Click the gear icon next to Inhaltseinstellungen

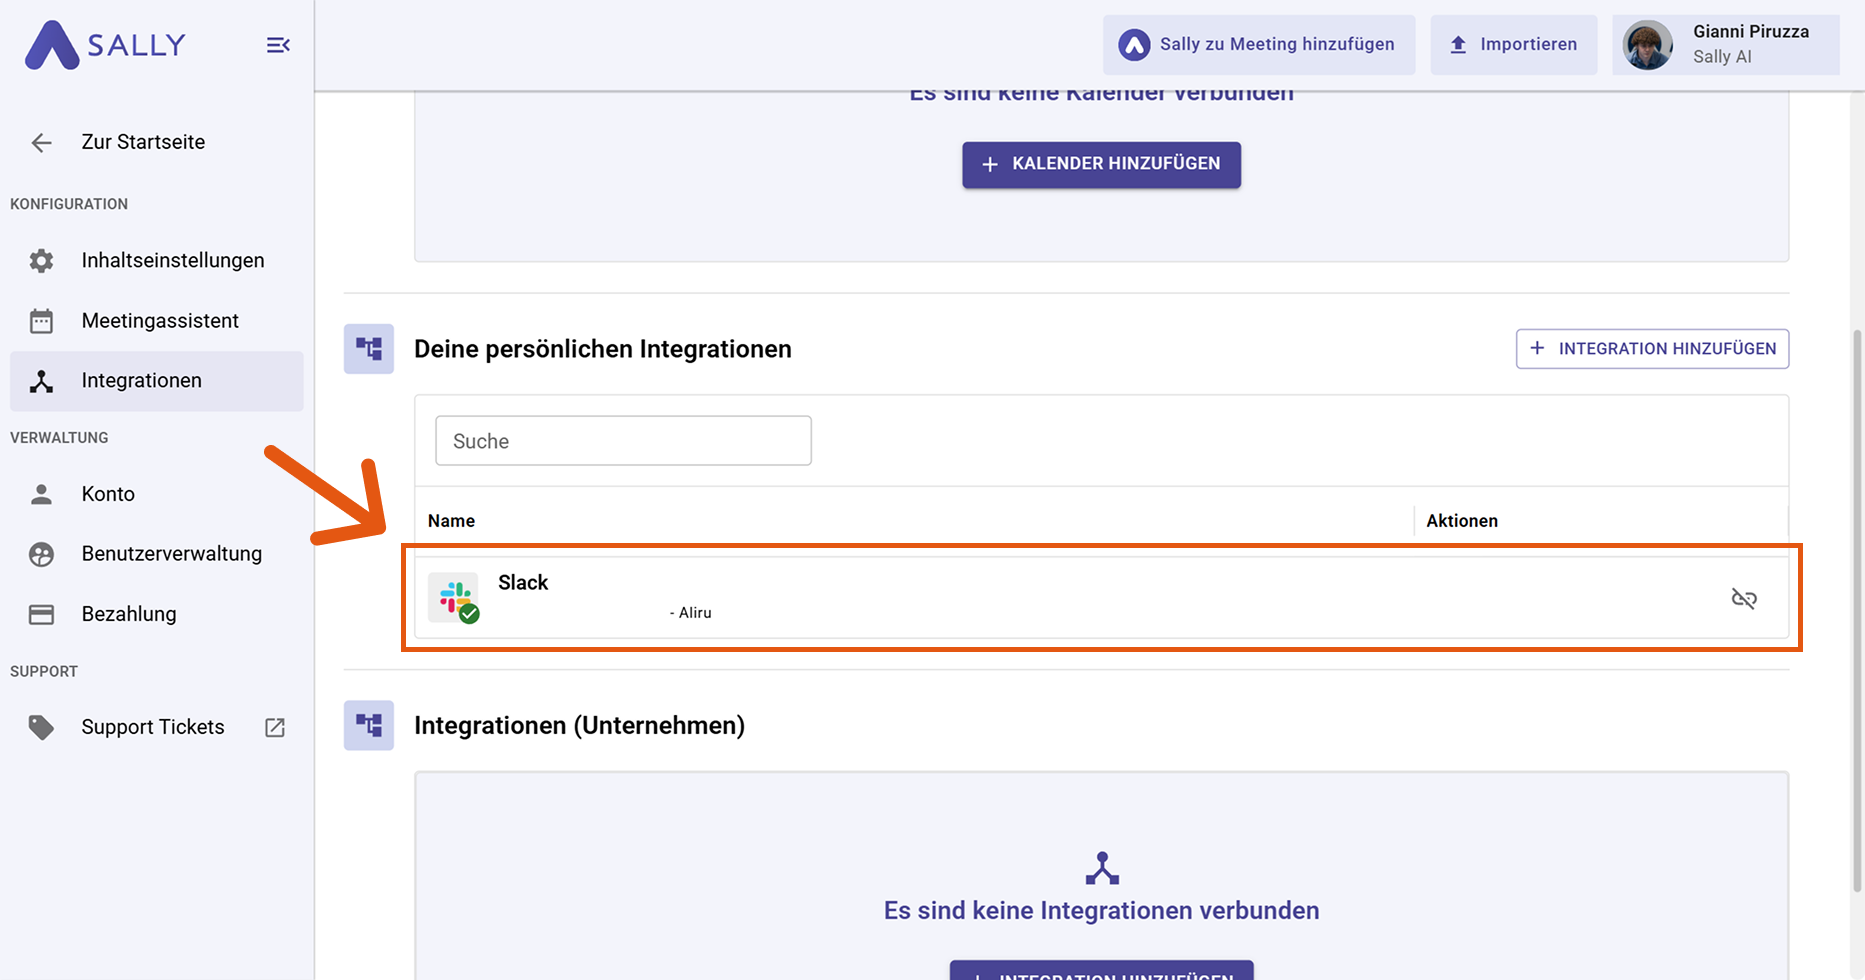click(41, 260)
